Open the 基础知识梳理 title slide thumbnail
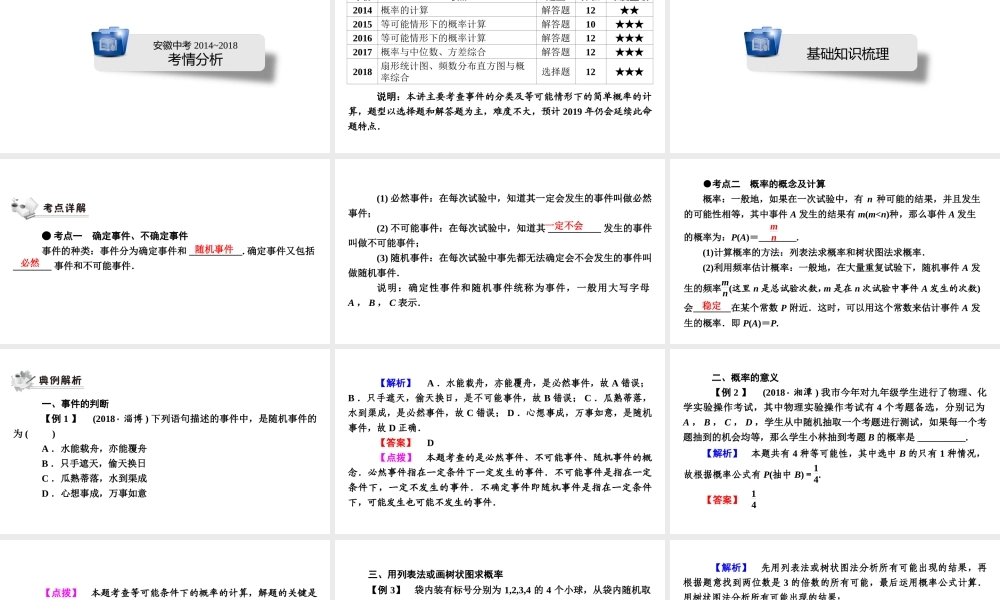This screenshot has height=600, width=1000. click(x=835, y=76)
